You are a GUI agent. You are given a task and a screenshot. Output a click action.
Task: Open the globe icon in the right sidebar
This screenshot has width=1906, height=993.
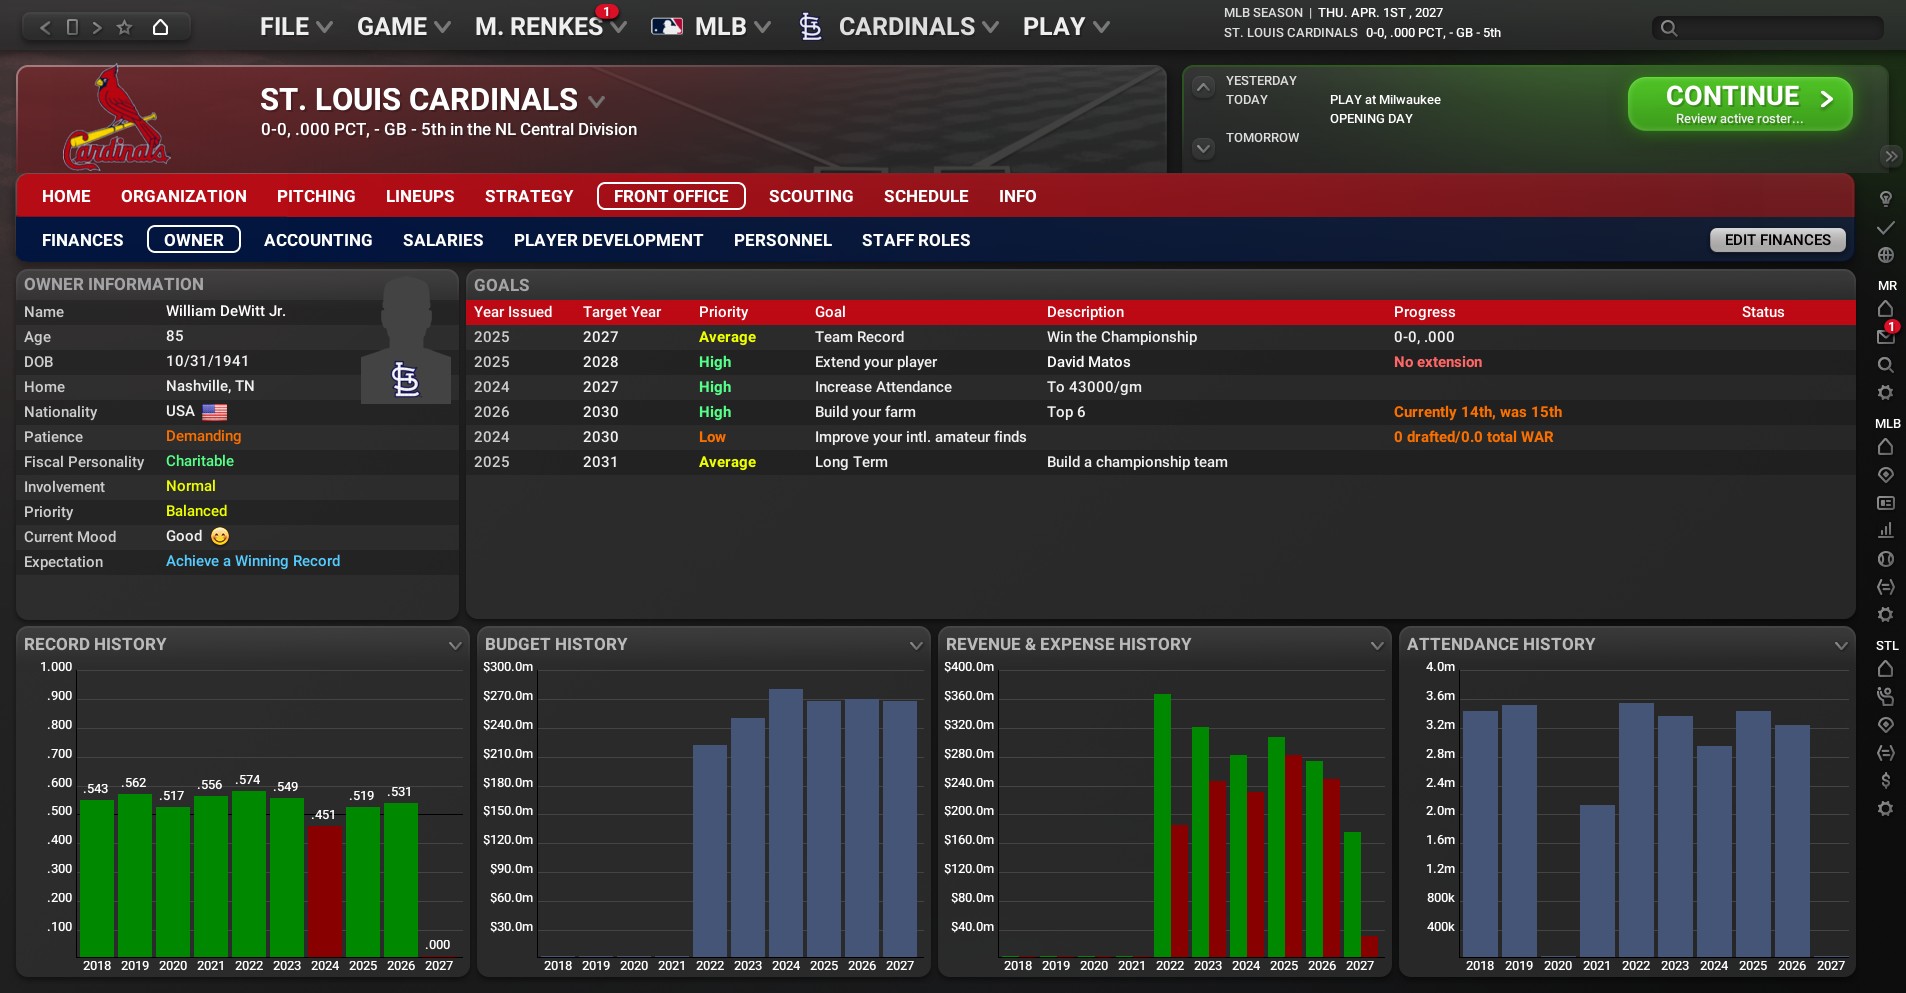[1885, 255]
